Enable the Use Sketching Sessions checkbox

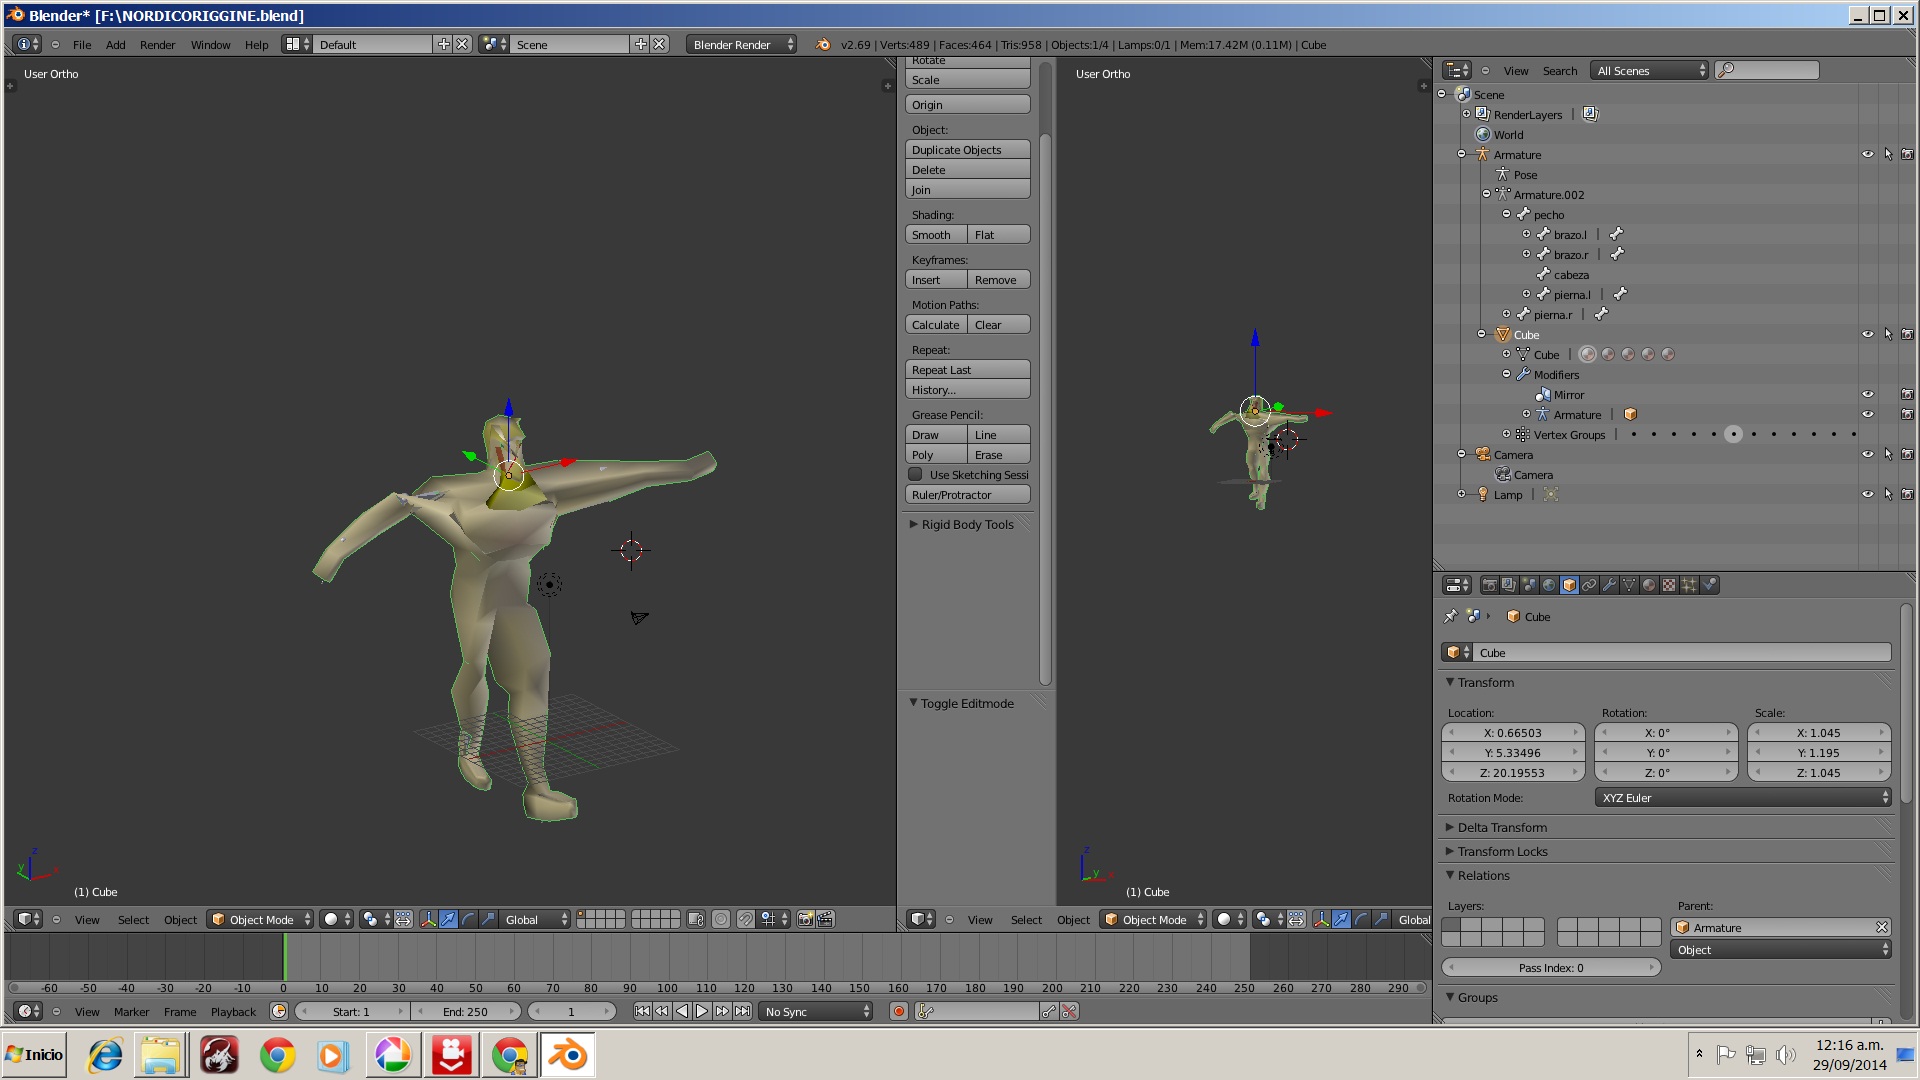click(x=915, y=474)
